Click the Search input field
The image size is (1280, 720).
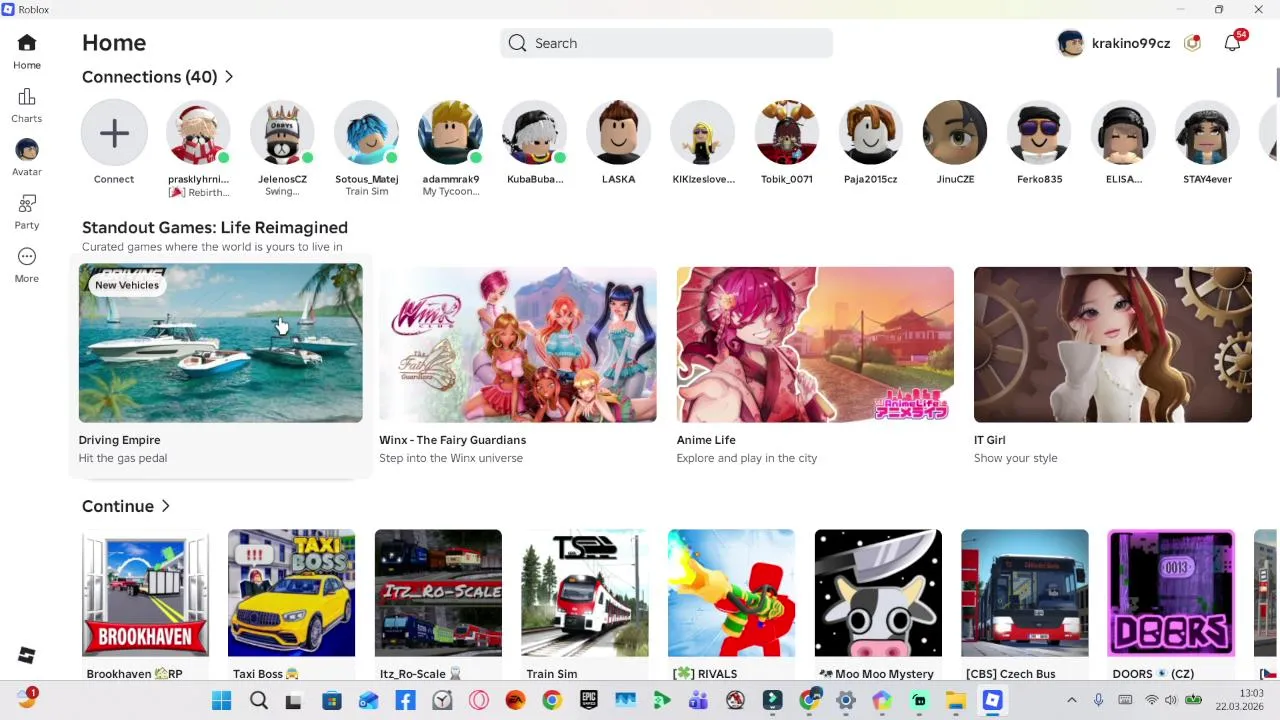pos(666,43)
